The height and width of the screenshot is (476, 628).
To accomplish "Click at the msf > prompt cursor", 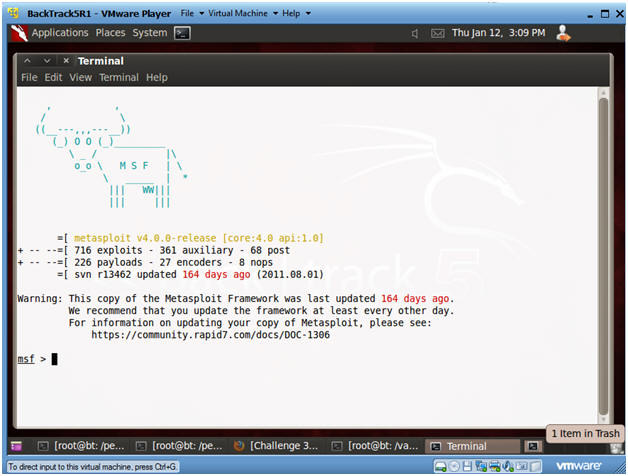I will [54, 359].
